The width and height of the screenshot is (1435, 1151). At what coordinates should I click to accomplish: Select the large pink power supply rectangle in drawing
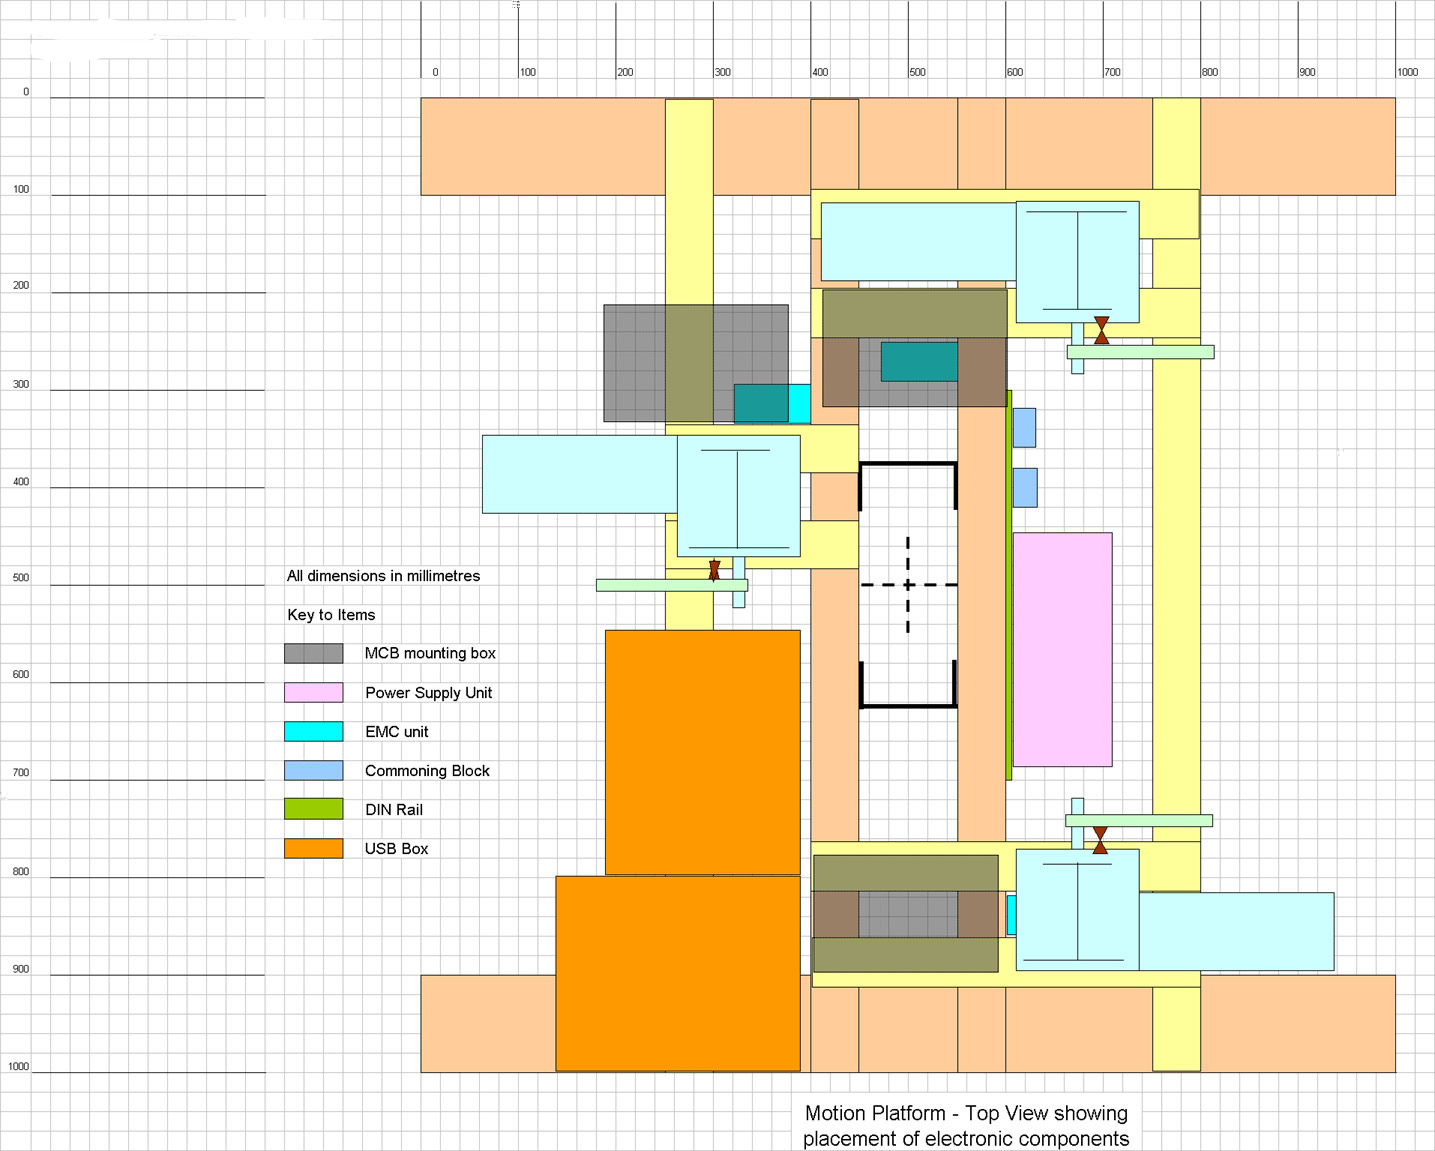[1062, 649]
